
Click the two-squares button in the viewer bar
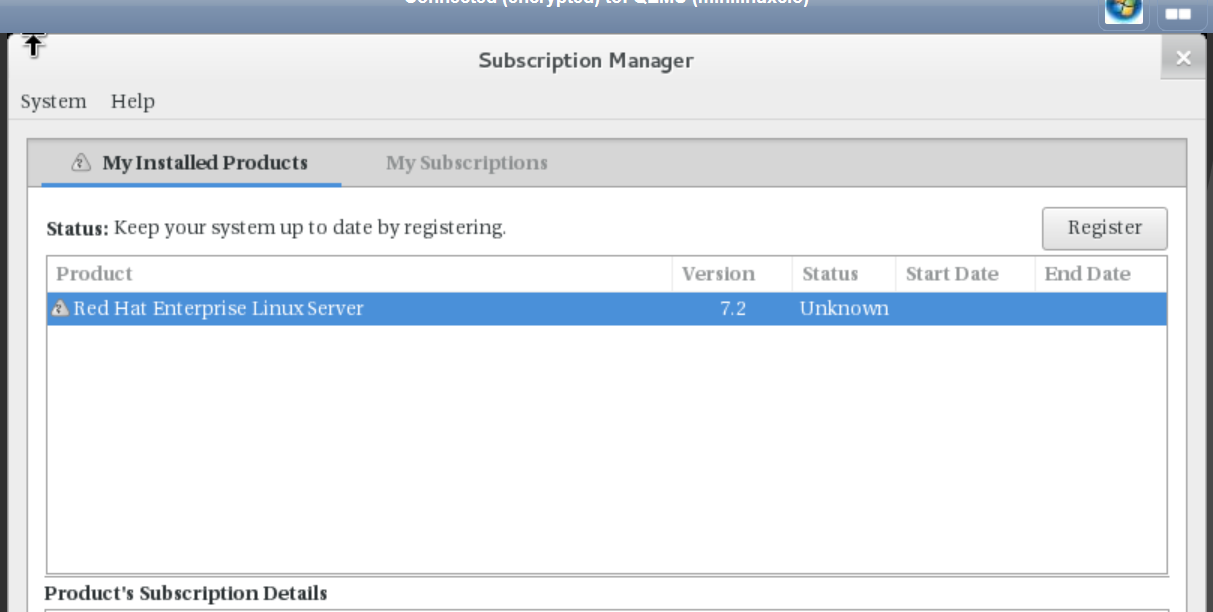pyautogui.click(x=1178, y=13)
